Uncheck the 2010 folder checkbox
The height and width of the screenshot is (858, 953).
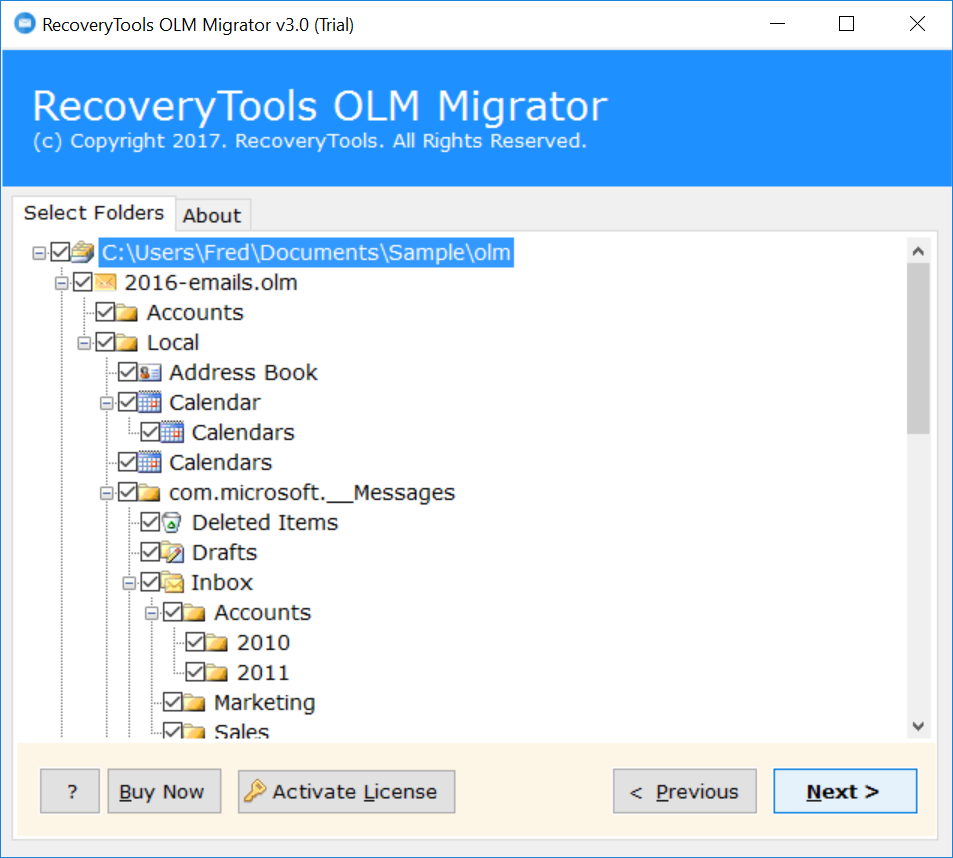[x=195, y=642]
